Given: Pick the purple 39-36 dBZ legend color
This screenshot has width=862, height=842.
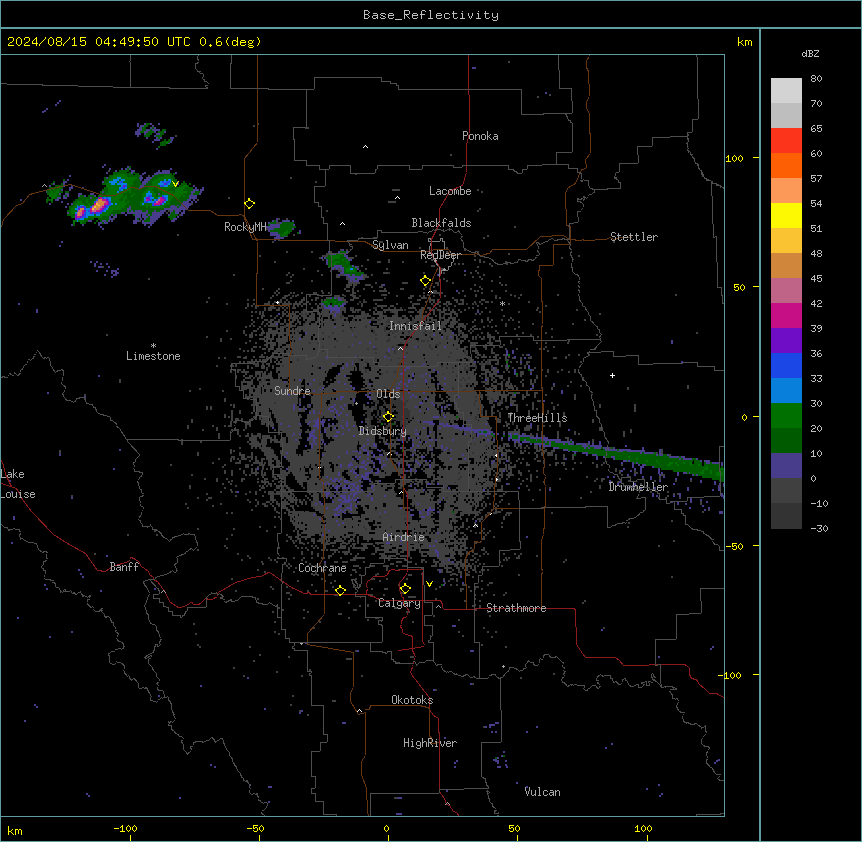Looking at the screenshot, I should 786,341.
